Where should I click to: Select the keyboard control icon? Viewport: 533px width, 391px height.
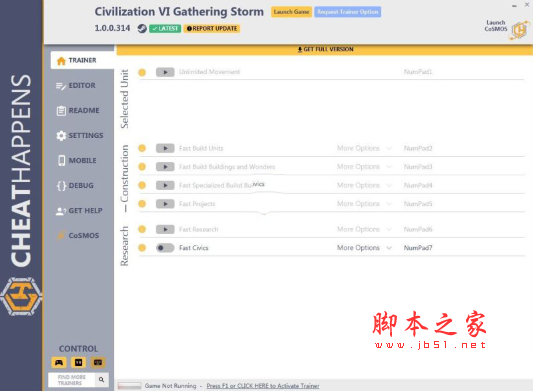tap(98, 362)
